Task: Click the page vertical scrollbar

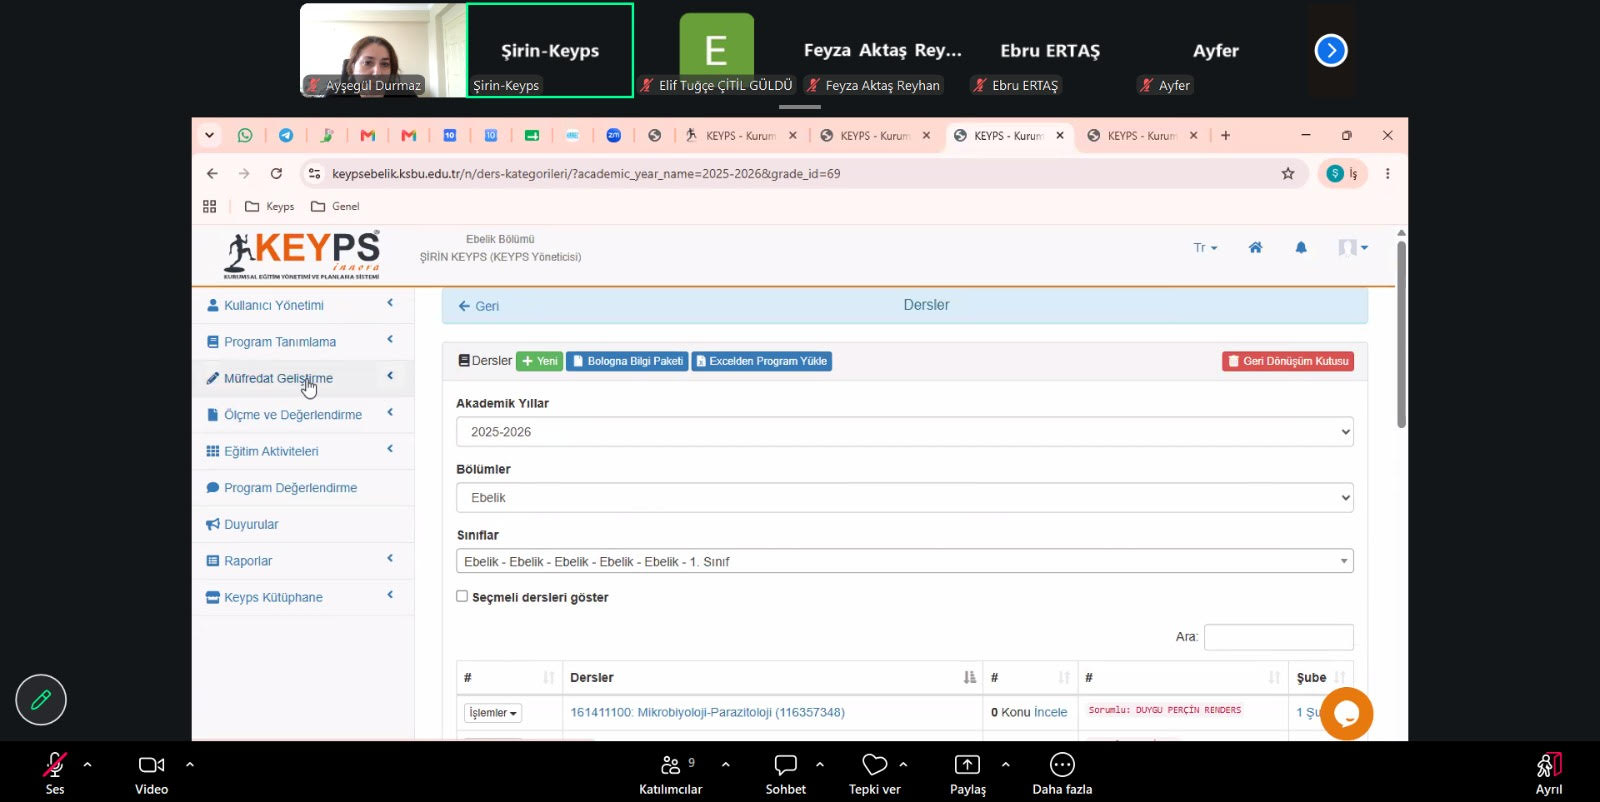Action: pos(1401,334)
